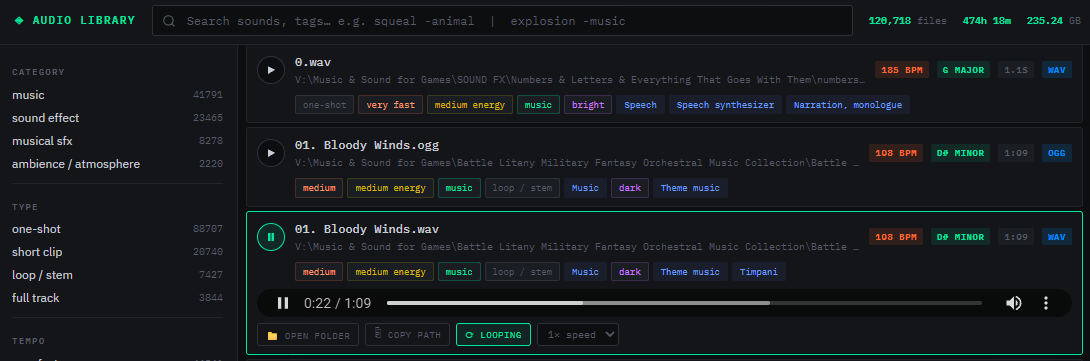
Task: Click the G MAJOR key badge
Action: click(x=963, y=70)
